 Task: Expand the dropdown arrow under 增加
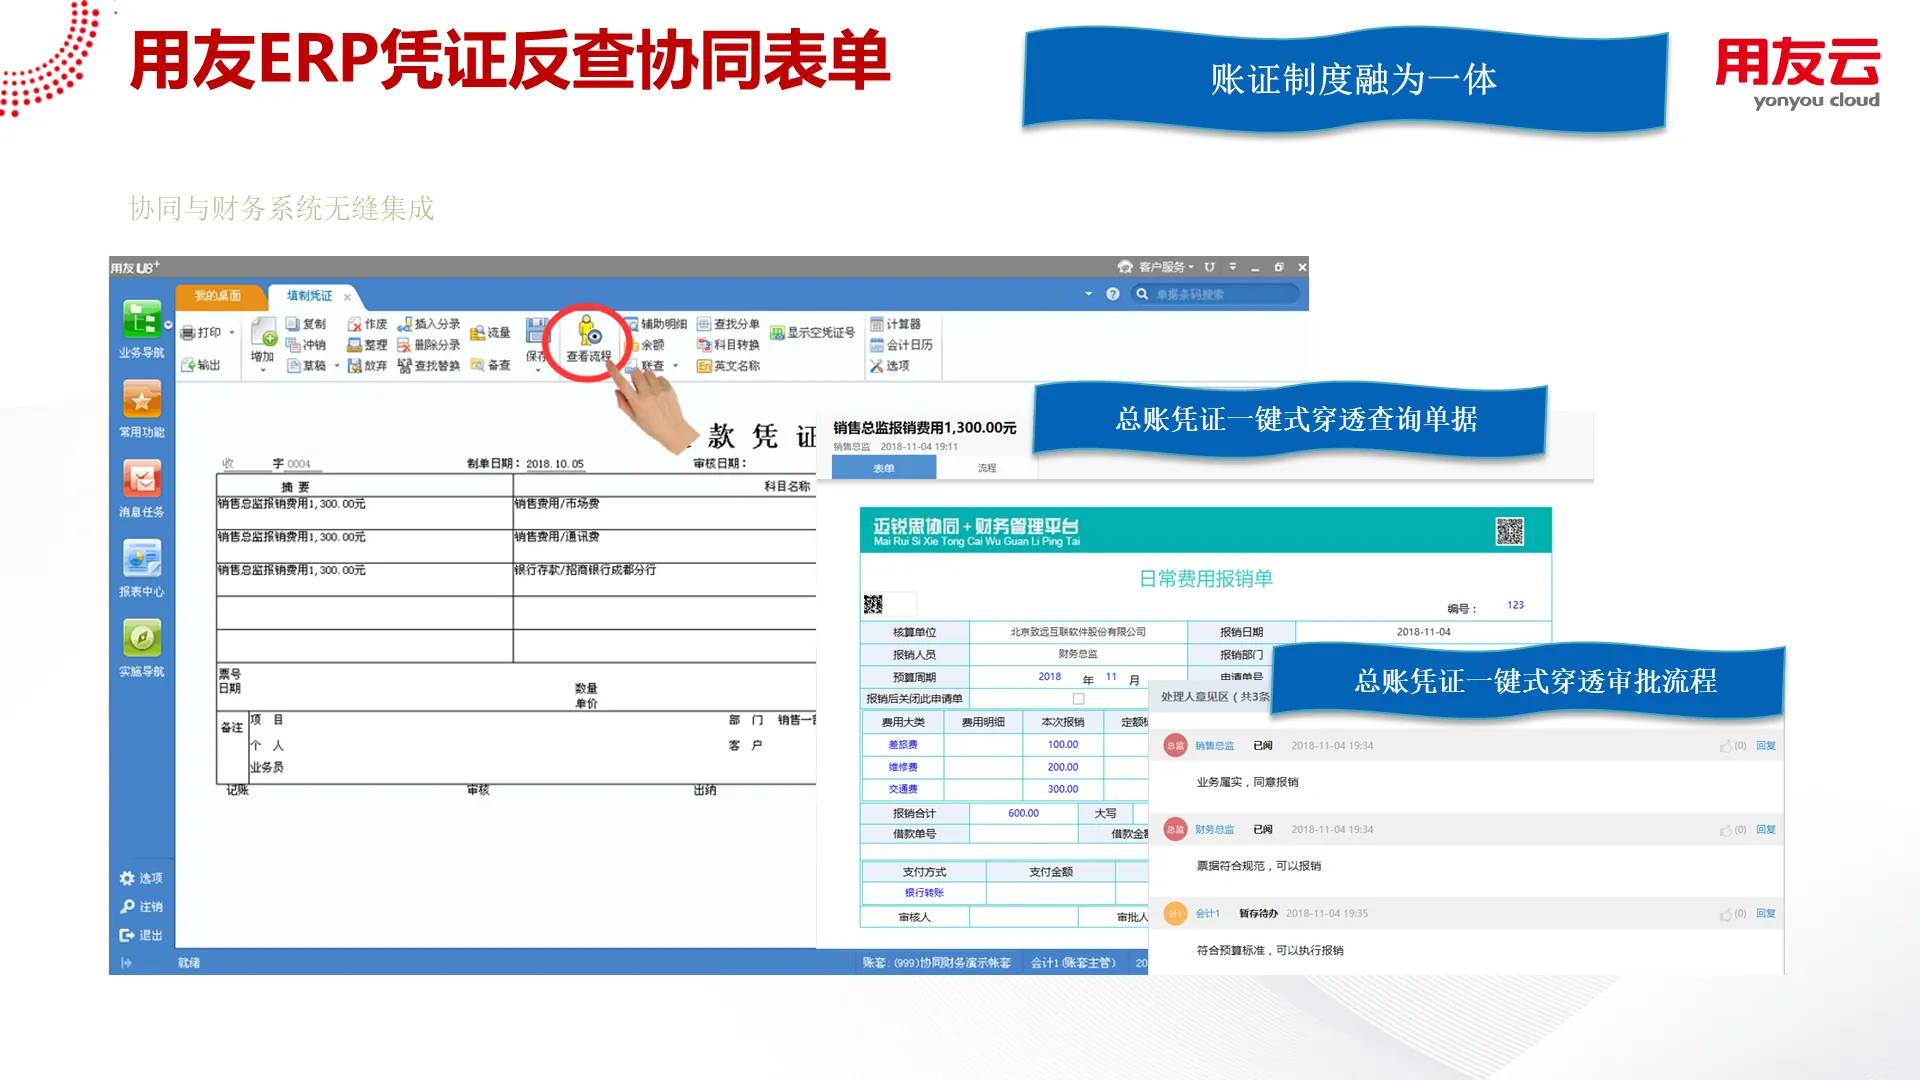tap(263, 370)
